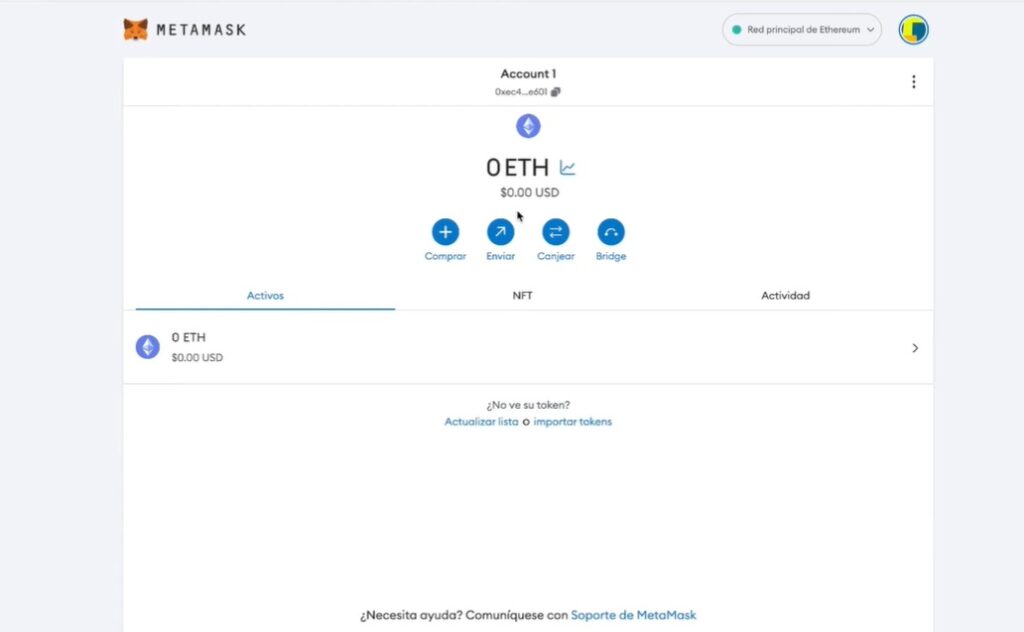Click the ETH token icon in asset list

point(148,347)
